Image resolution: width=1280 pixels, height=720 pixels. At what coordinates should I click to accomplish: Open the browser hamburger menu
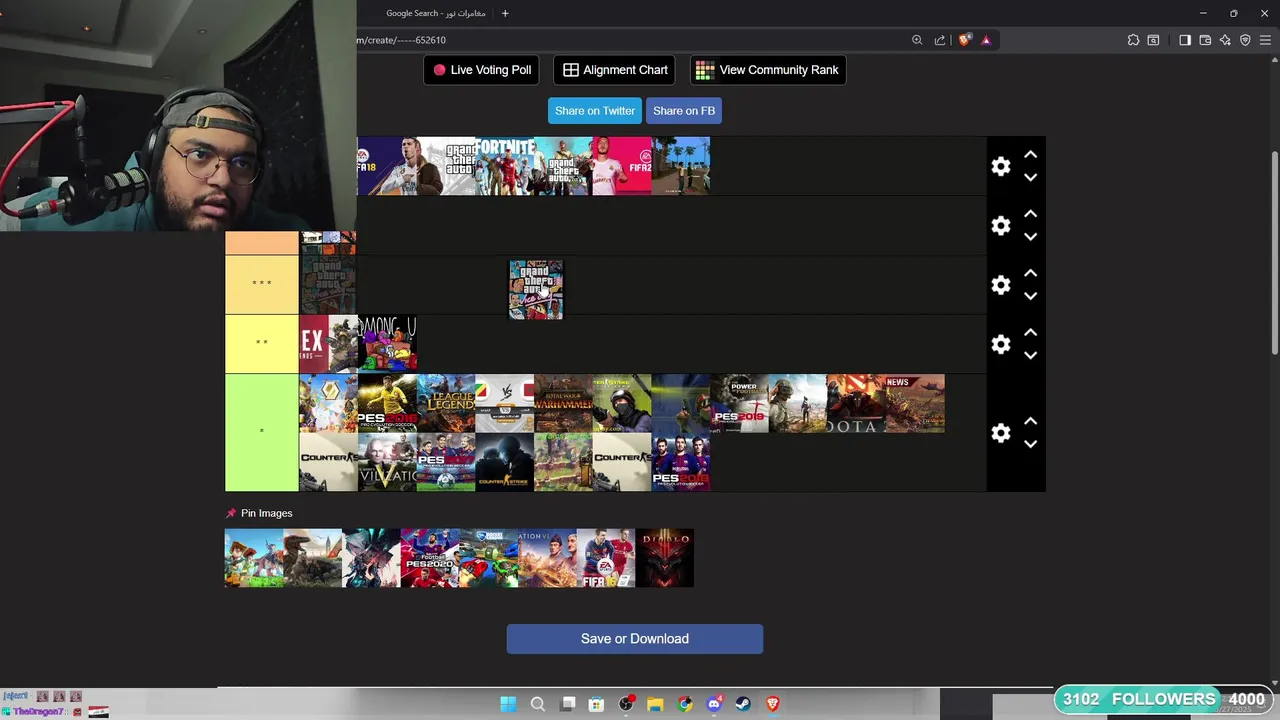click(1265, 40)
